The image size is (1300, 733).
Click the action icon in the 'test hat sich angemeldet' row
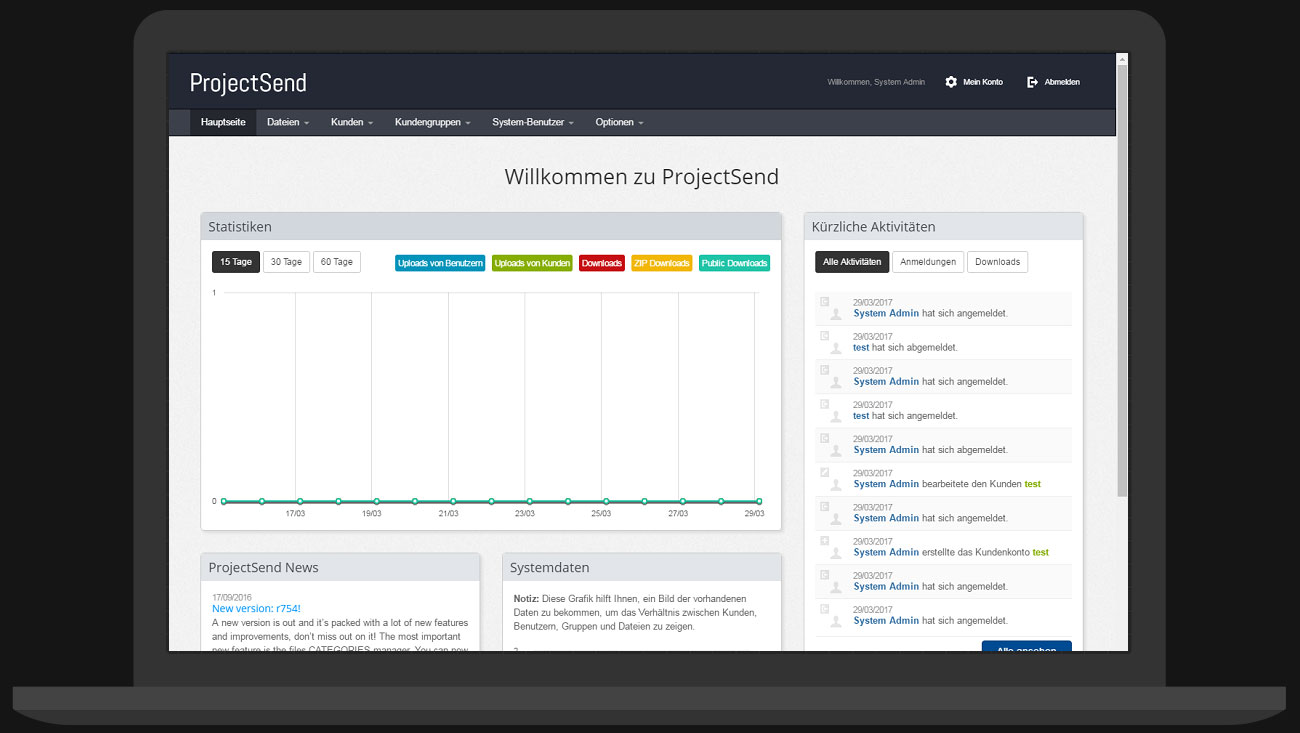825,404
